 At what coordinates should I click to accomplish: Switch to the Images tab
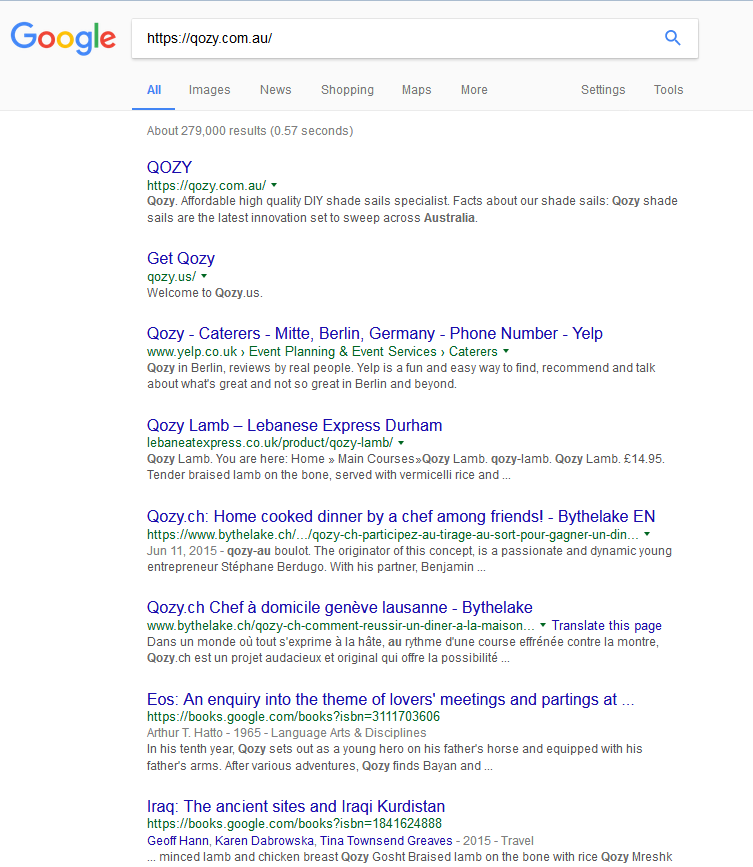(209, 90)
